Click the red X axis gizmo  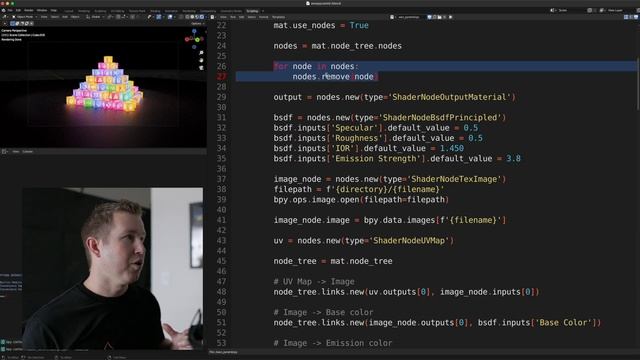tap(187, 39)
